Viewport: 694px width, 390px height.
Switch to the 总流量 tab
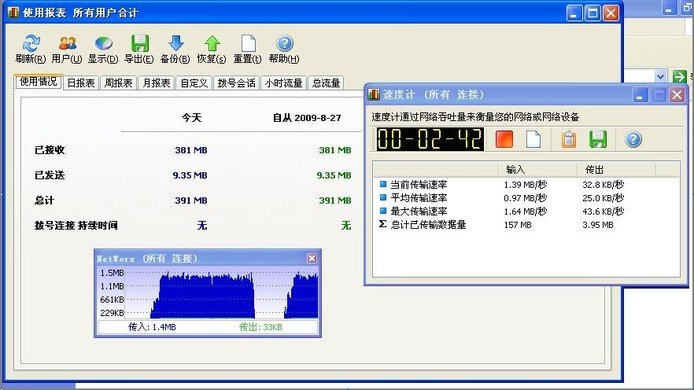(x=326, y=83)
